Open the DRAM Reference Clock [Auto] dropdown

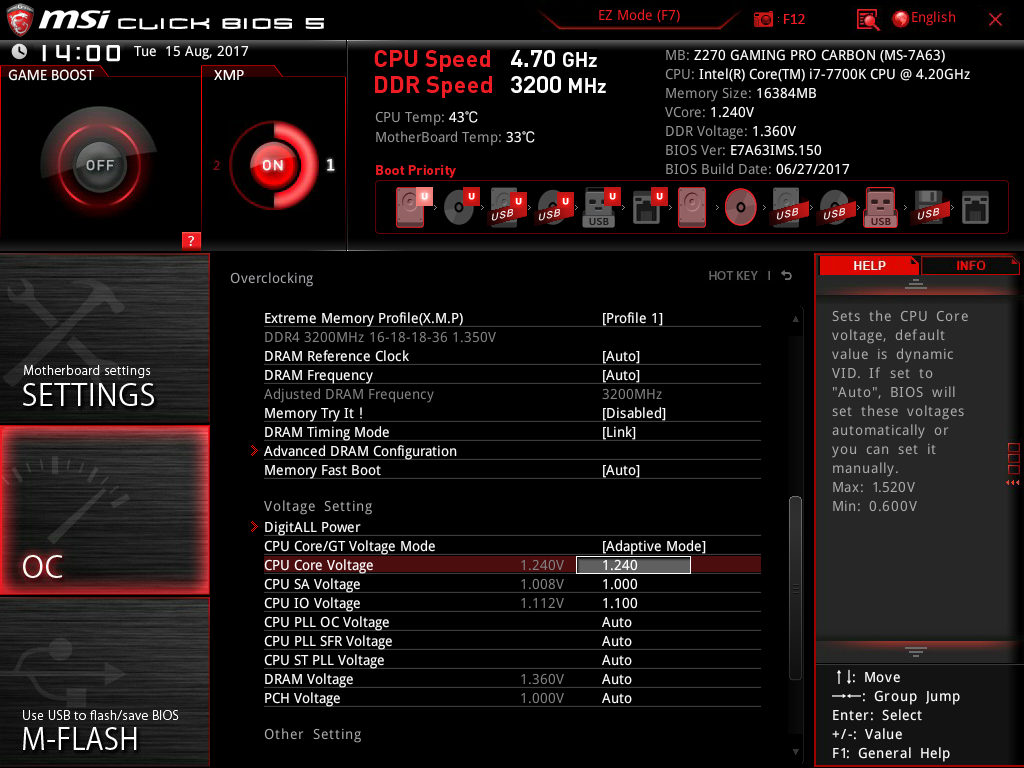[x=620, y=356]
